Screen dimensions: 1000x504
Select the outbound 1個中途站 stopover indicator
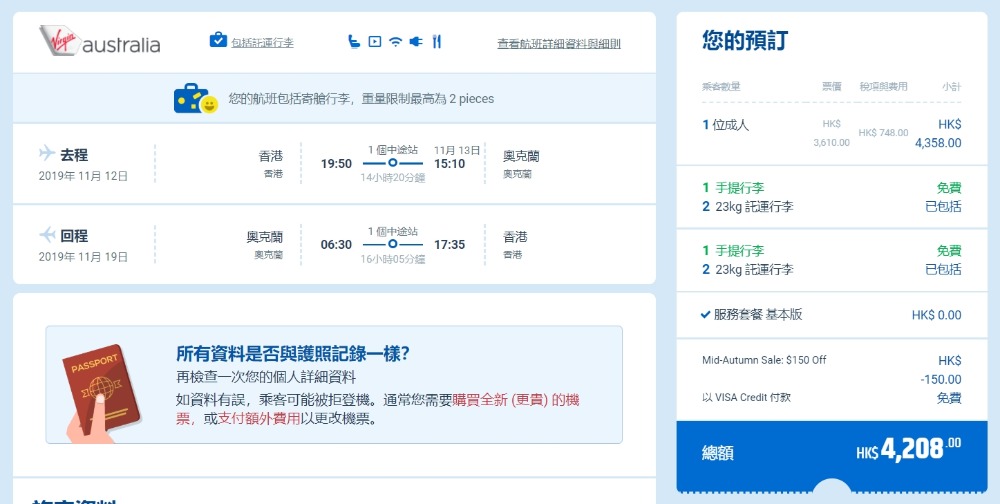tap(392, 162)
